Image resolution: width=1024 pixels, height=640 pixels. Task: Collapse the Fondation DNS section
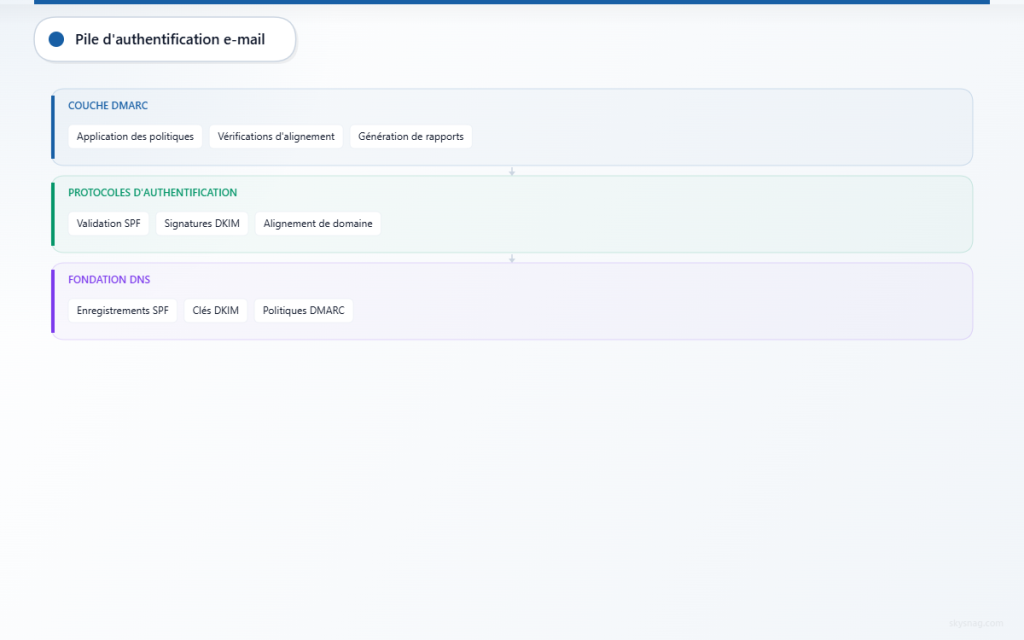109,279
